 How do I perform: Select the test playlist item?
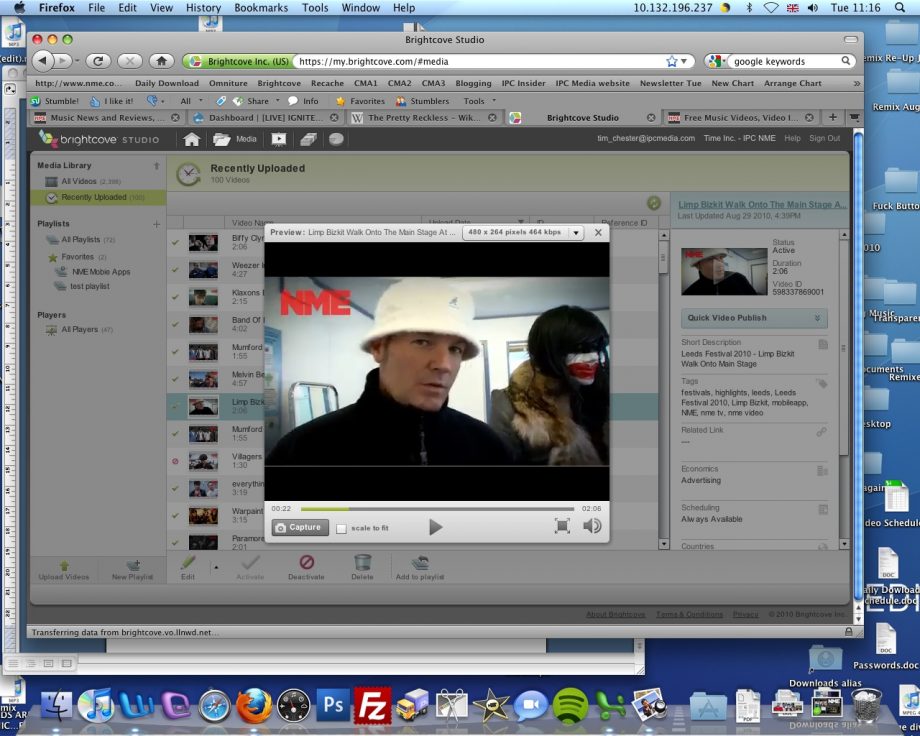[82, 286]
